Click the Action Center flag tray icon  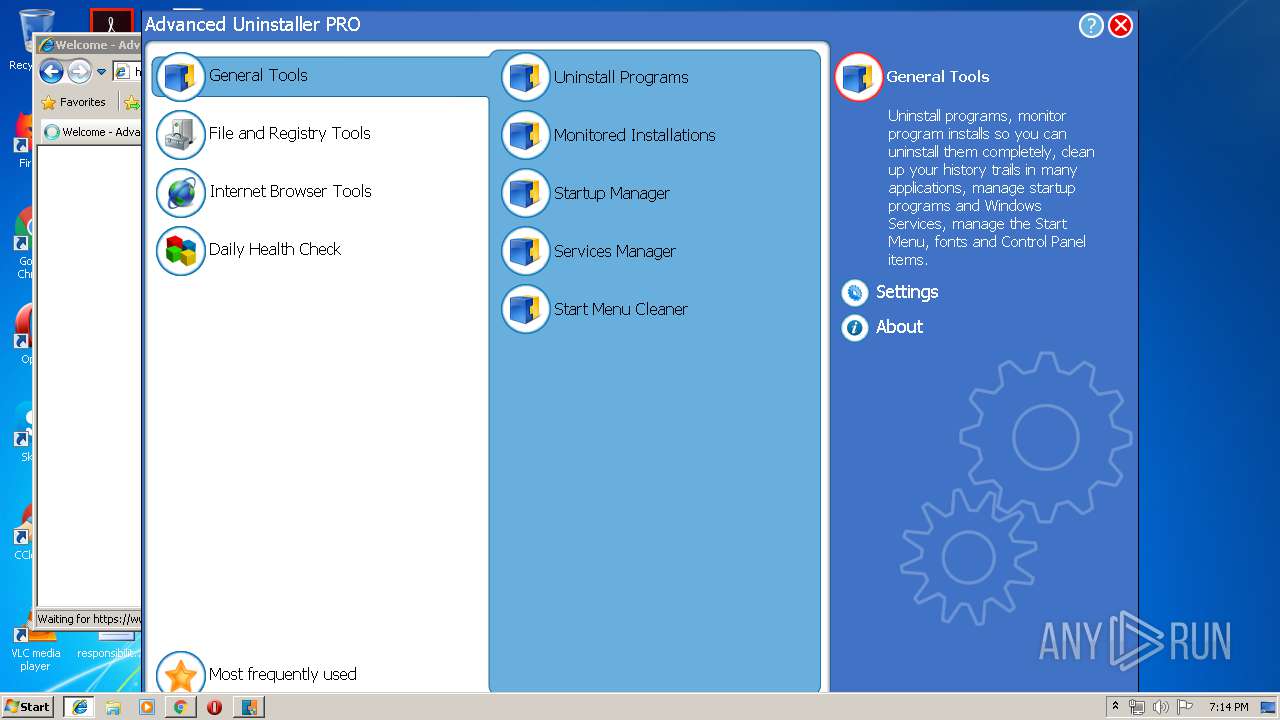click(1185, 707)
